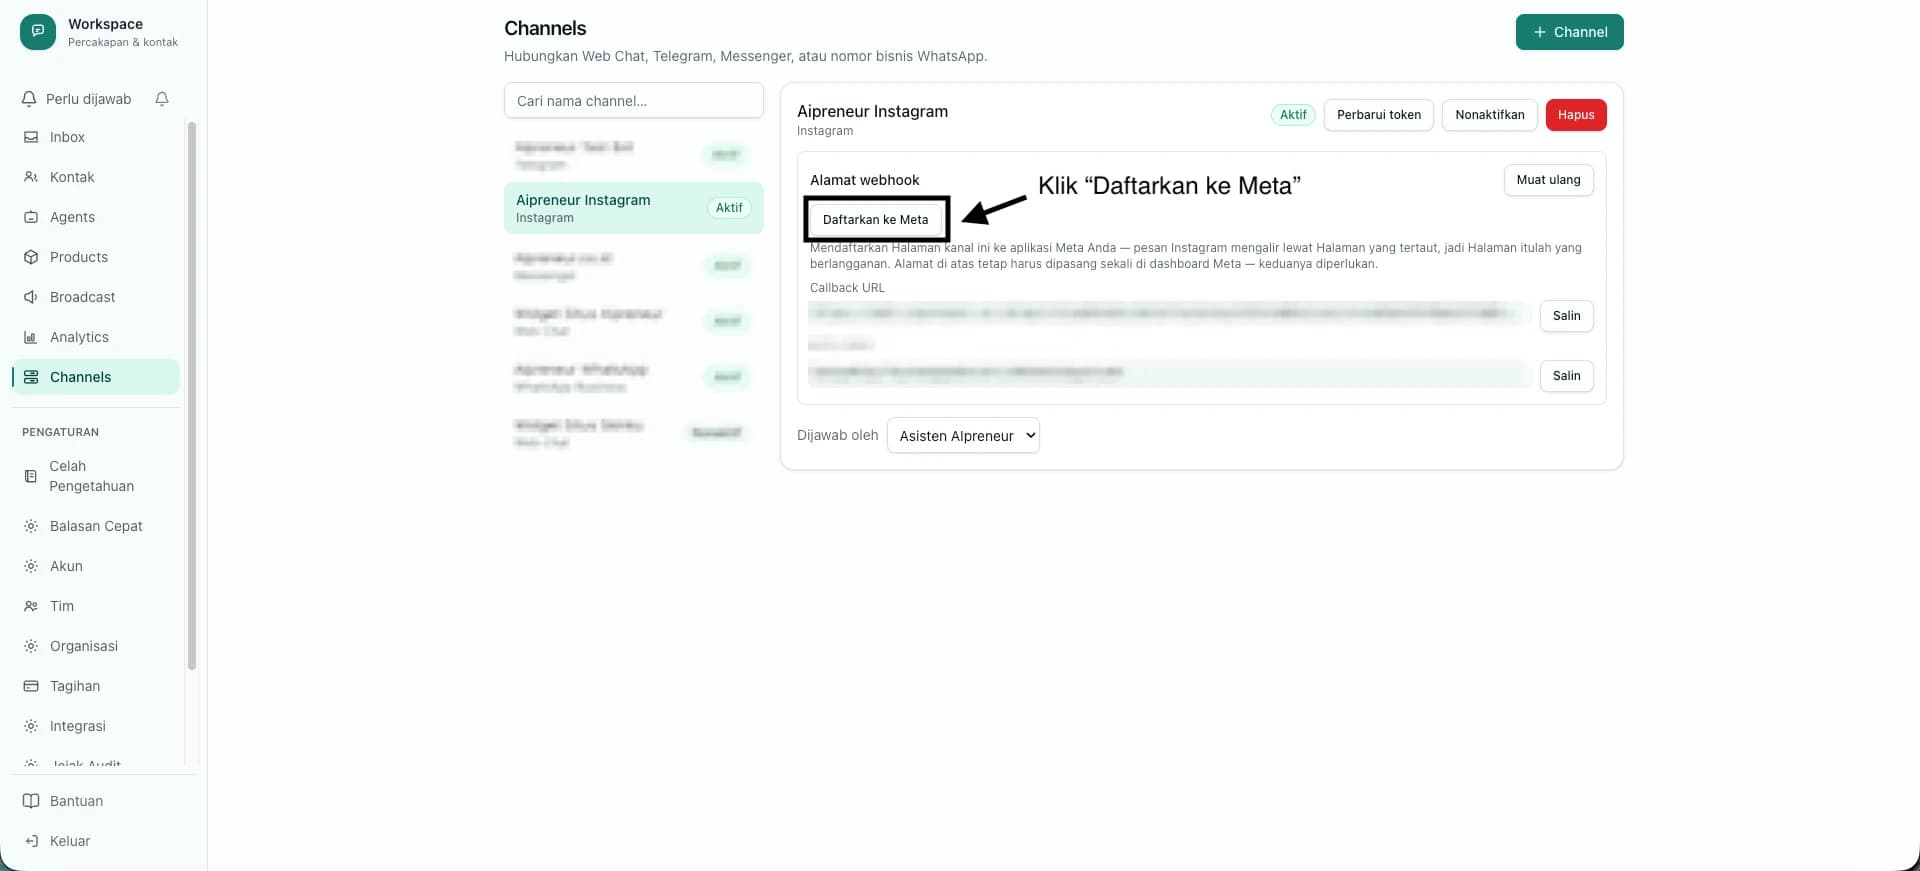
Task: Click the PENGATURAN section heading
Action: click(61, 432)
